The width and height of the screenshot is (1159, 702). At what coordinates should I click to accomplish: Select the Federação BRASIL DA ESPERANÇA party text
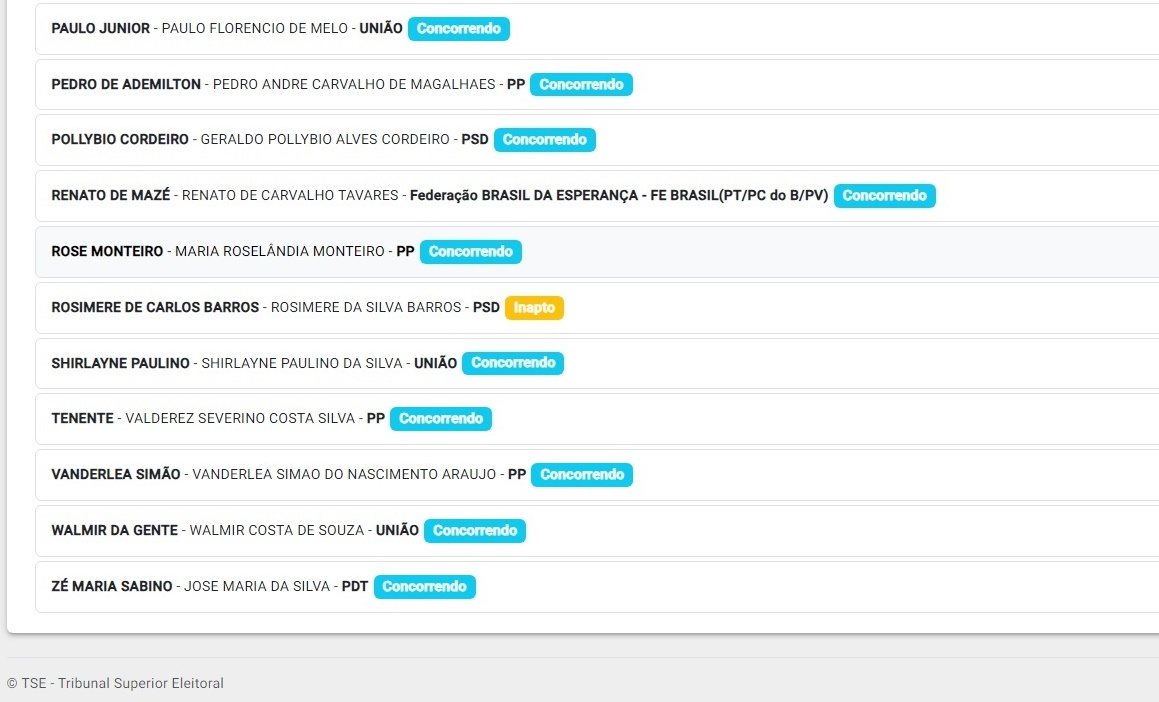pos(619,196)
